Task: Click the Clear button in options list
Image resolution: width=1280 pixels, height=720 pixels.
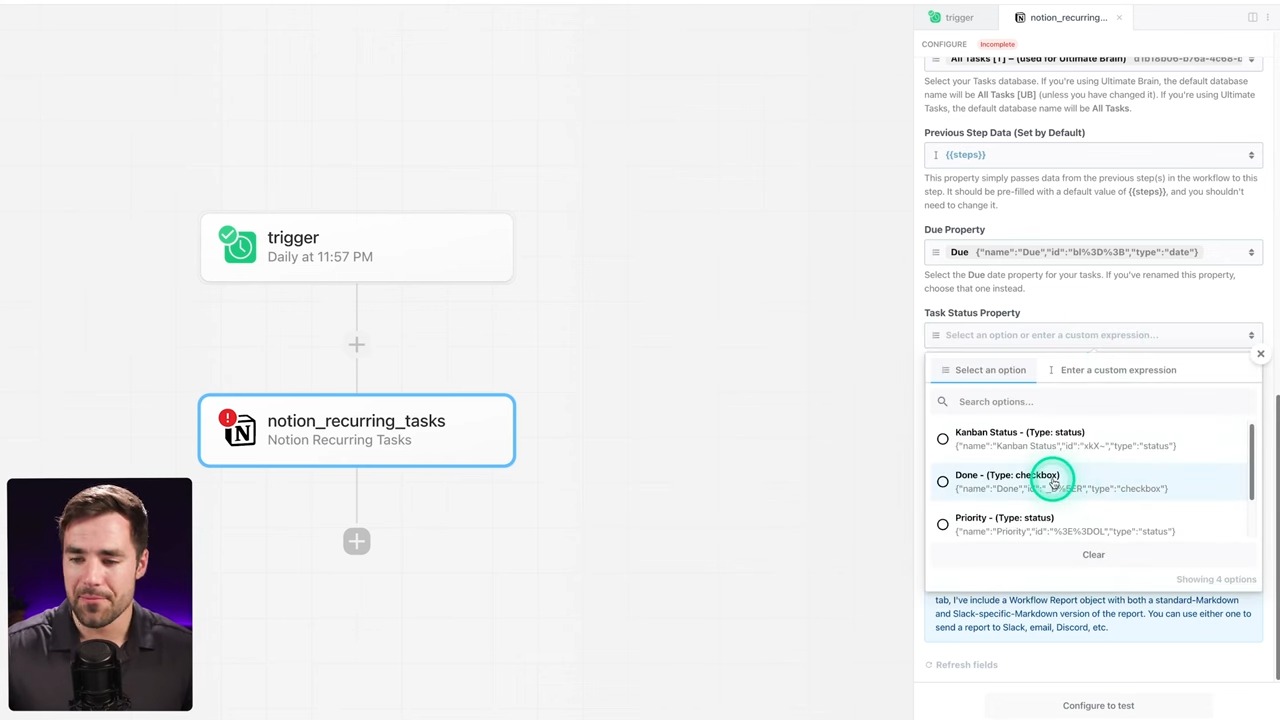Action: (x=1093, y=555)
